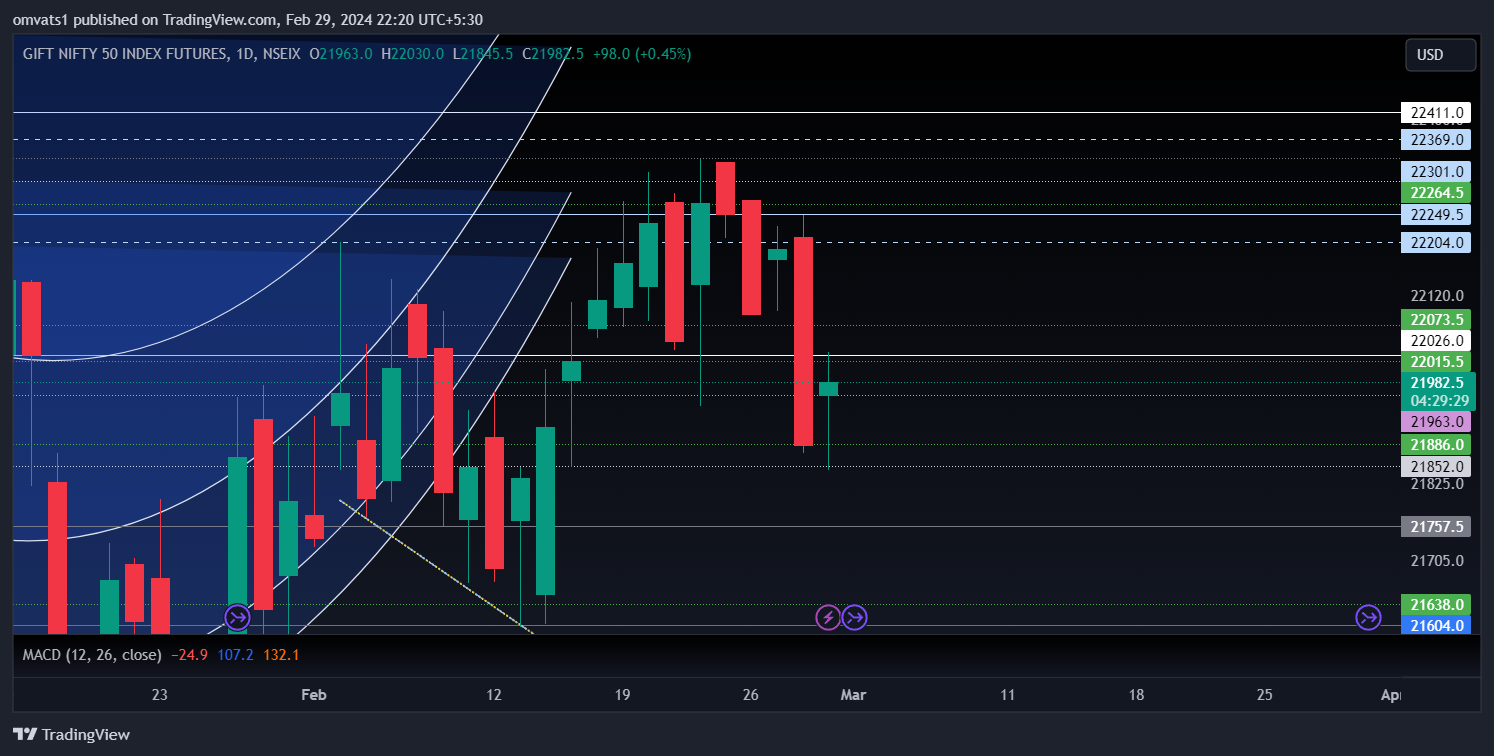
Task: Click the red MACD value -24.9
Action: coord(190,655)
